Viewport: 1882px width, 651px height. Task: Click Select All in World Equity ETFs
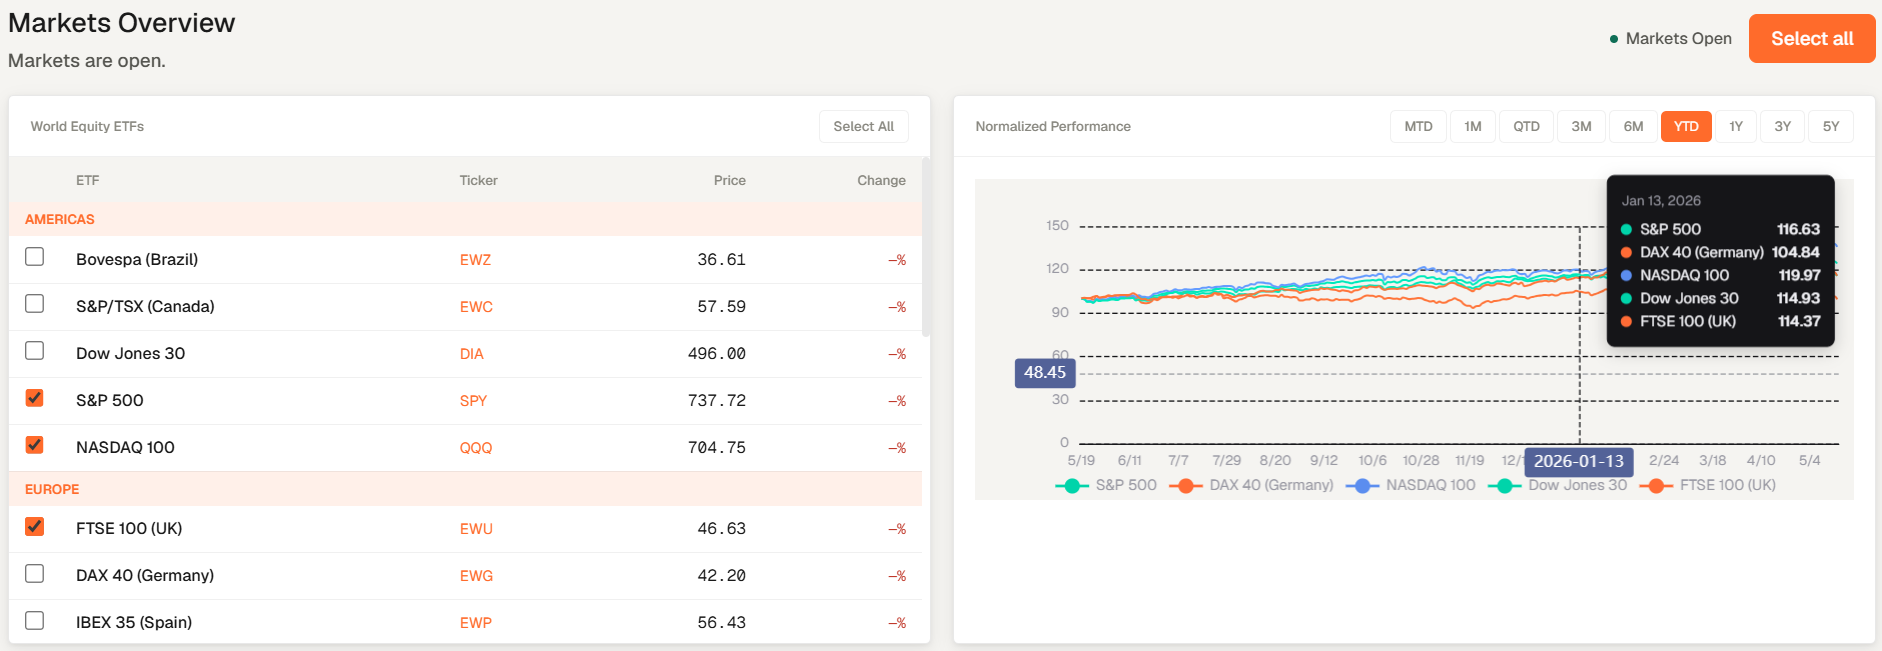(x=864, y=126)
